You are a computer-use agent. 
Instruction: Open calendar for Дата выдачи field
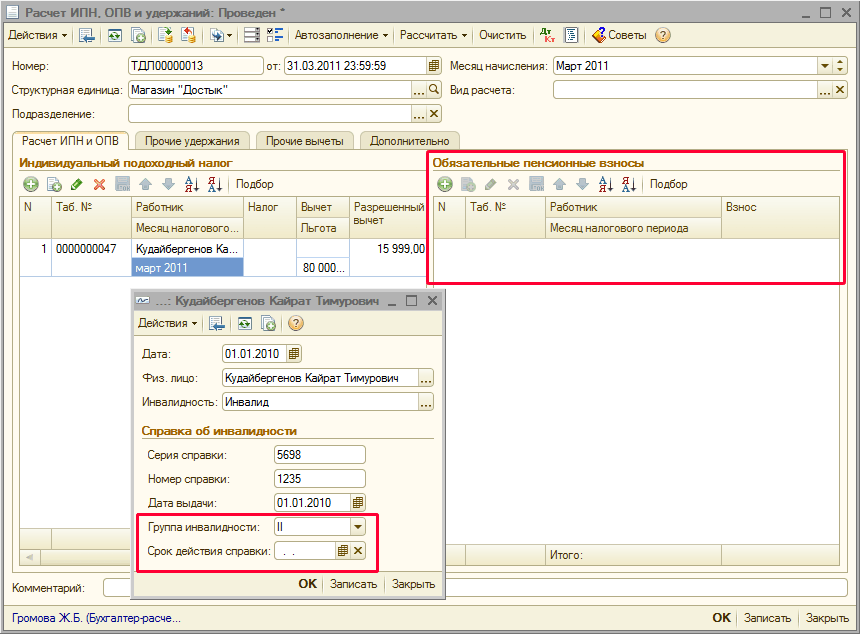point(358,503)
